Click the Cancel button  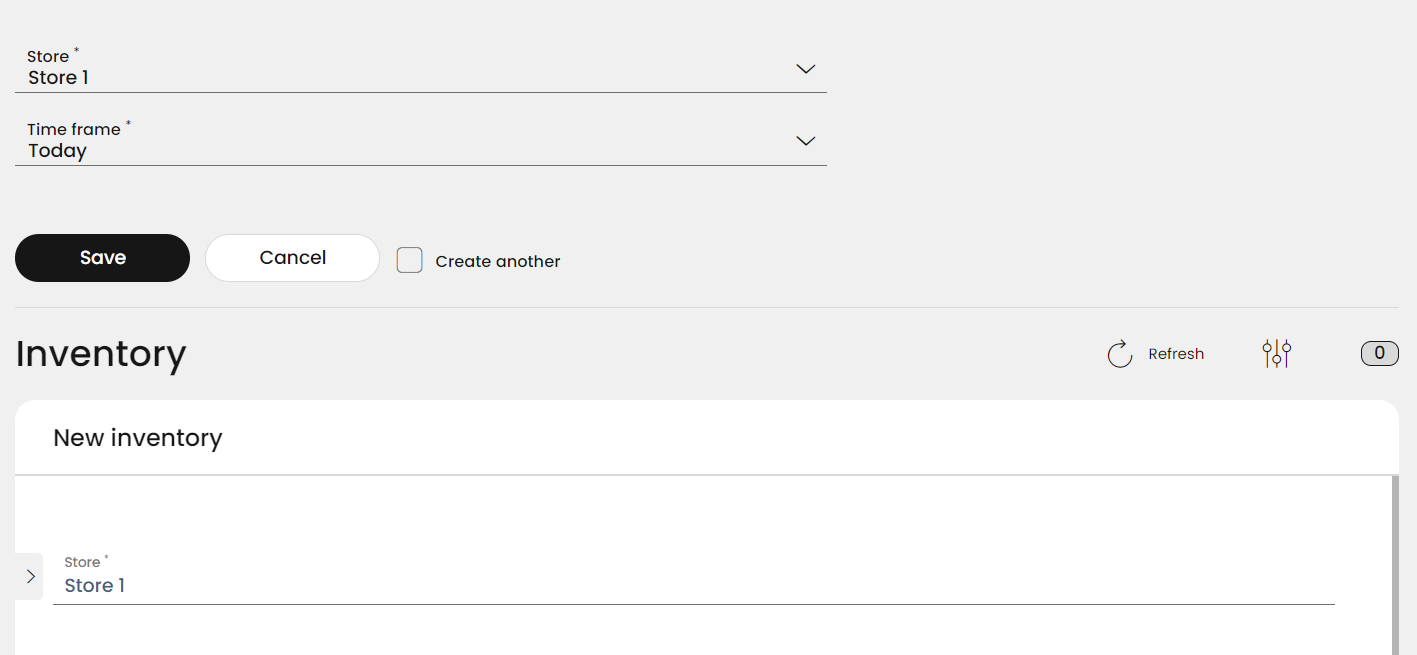coord(292,258)
